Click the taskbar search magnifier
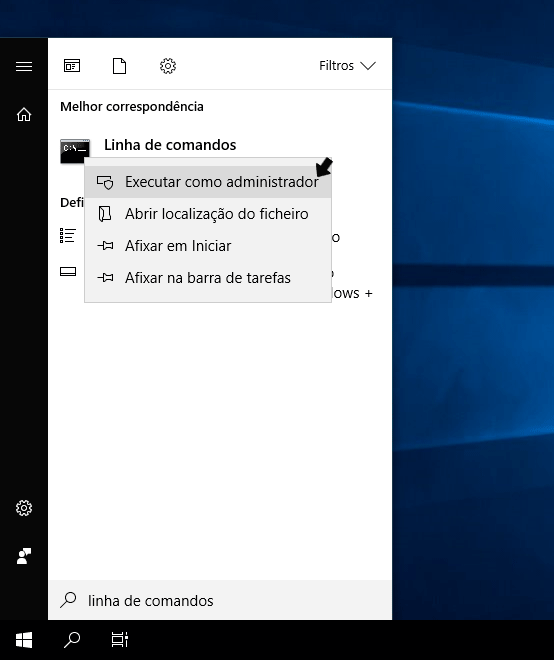Screen dimensions: 554x660 tap(72, 640)
